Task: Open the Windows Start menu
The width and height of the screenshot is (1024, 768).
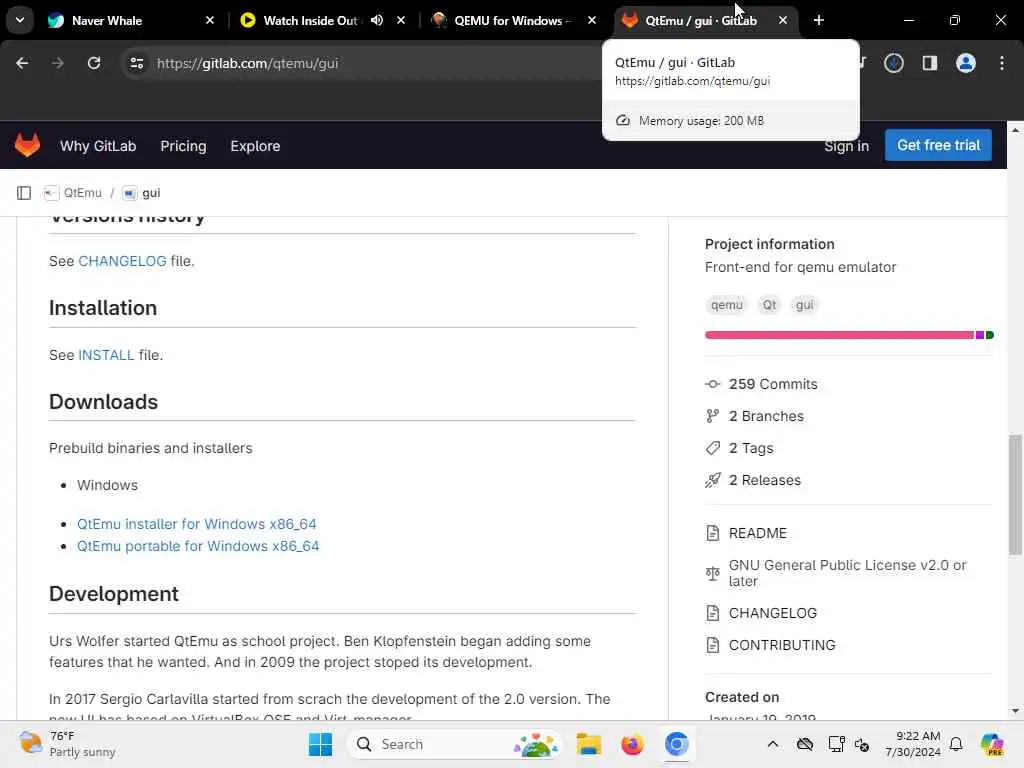Action: tap(320, 744)
